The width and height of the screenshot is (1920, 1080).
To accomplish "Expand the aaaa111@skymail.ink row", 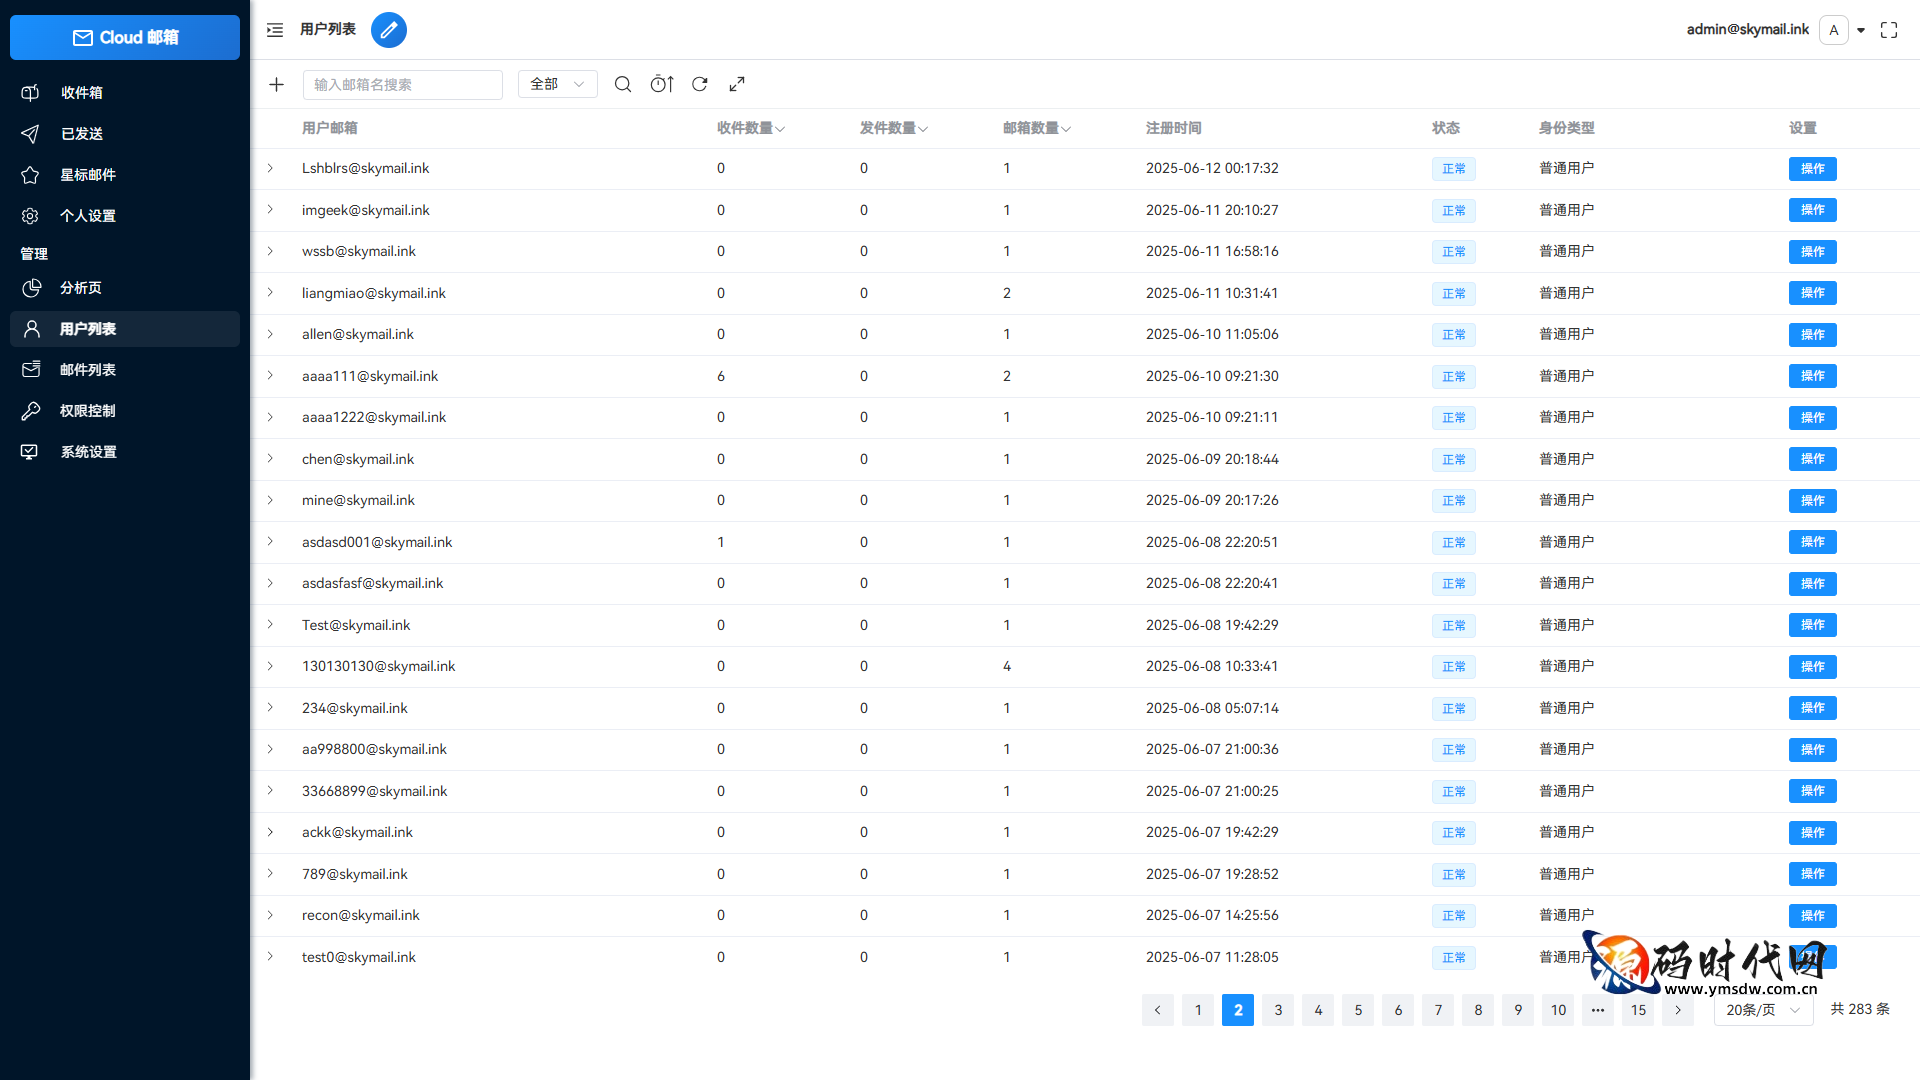I will (270, 376).
